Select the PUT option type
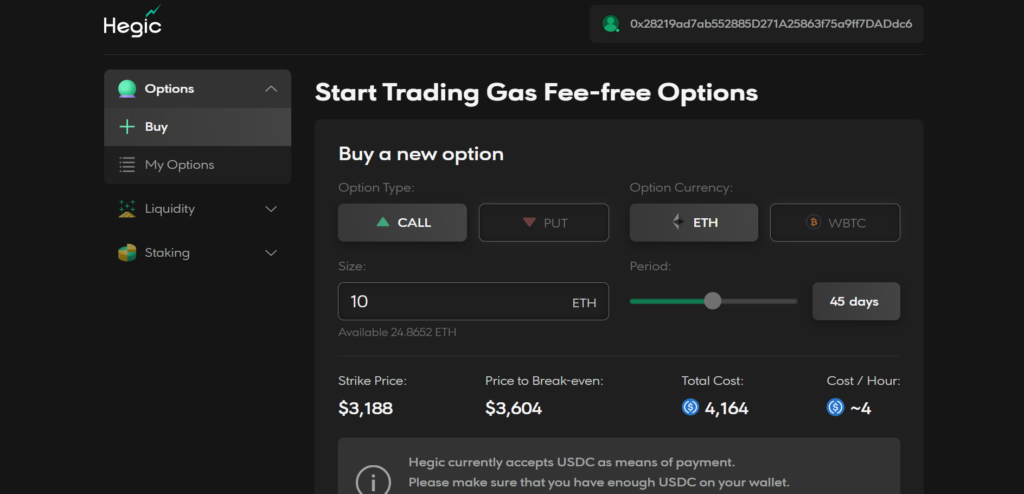Image resolution: width=1024 pixels, height=494 pixels. click(543, 222)
